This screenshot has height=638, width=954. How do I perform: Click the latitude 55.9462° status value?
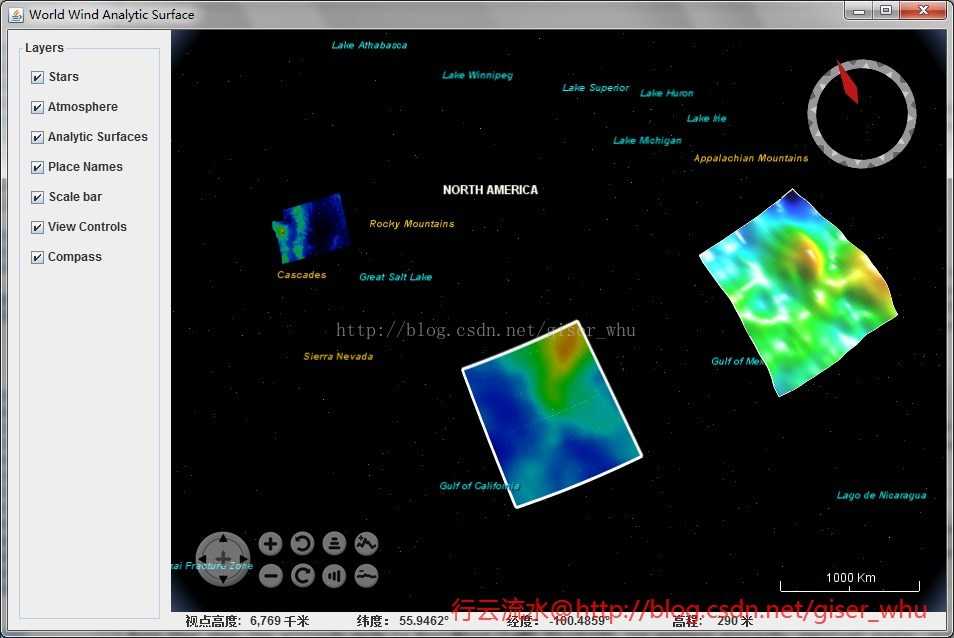pyautogui.click(x=424, y=621)
